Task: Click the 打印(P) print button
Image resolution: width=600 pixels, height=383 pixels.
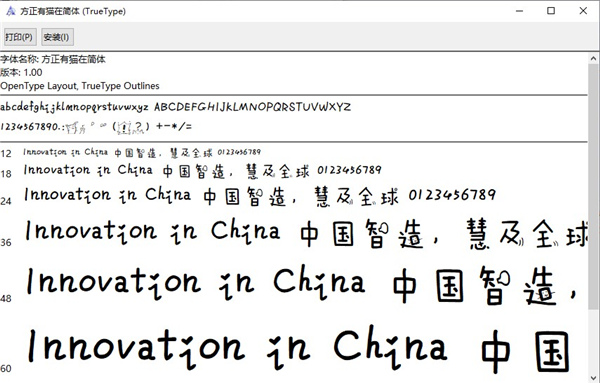Action: (20, 37)
